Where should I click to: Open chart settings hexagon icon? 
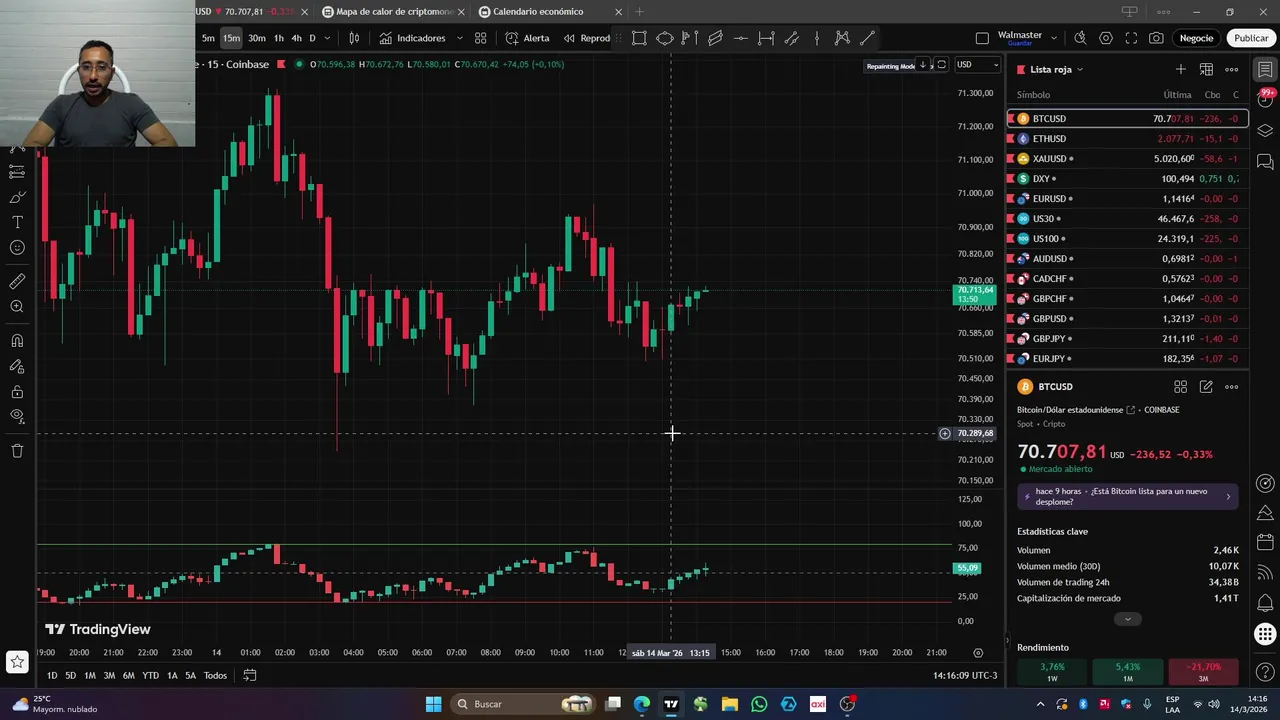click(1106, 38)
